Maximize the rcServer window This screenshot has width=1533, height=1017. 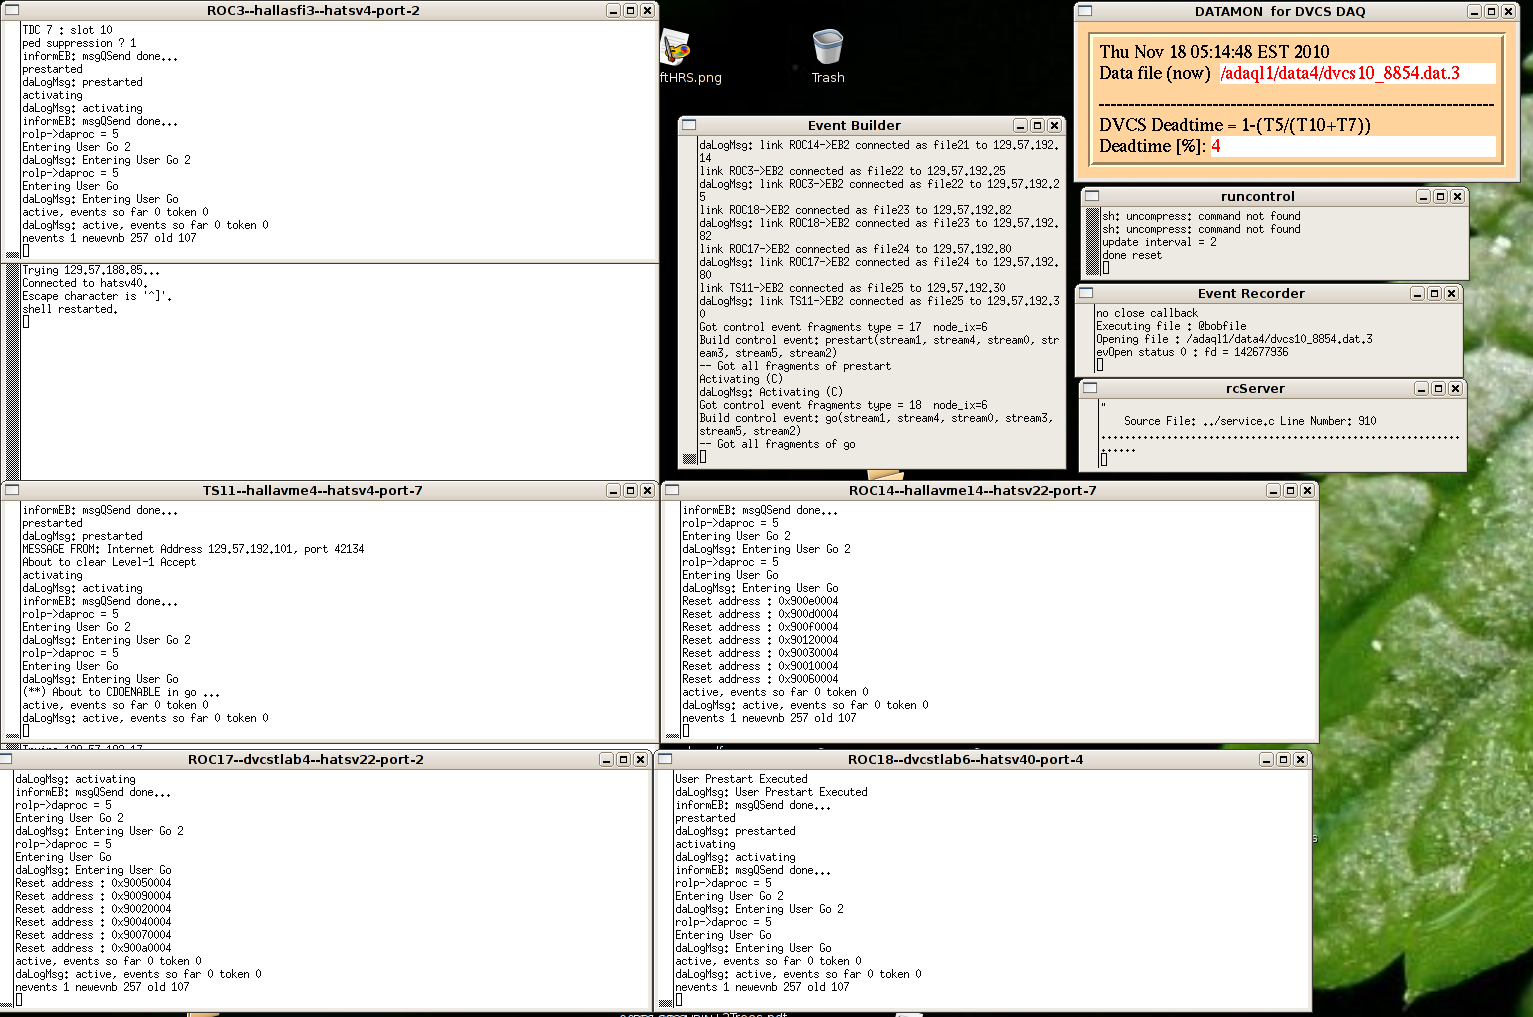(x=1438, y=389)
